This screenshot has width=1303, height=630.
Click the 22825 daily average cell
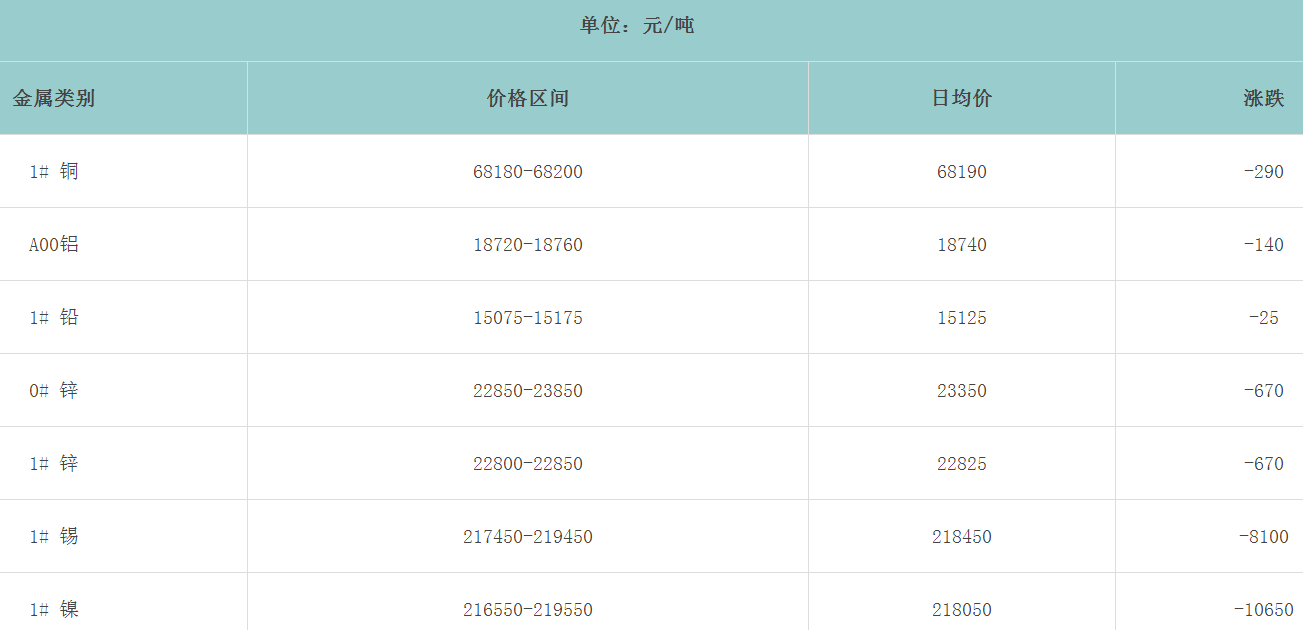tap(962, 464)
